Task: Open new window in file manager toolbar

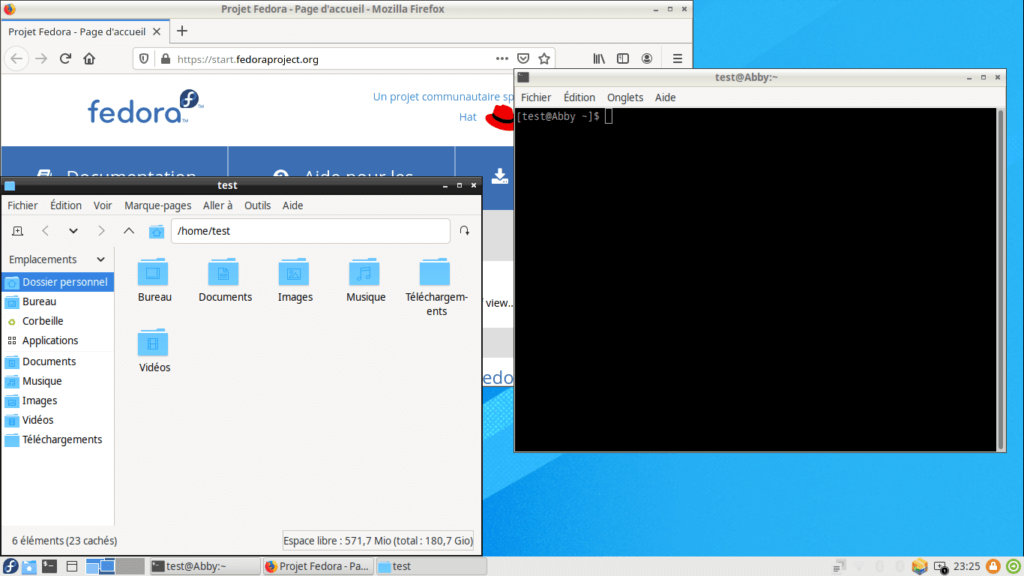Action: point(18,231)
